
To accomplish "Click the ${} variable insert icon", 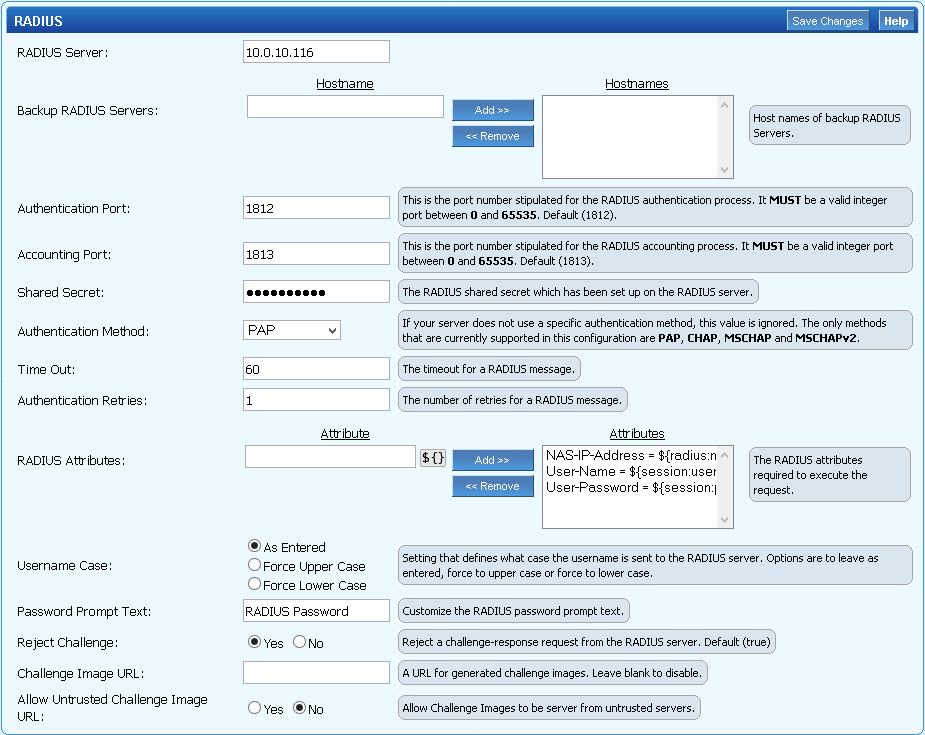I will [x=433, y=457].
